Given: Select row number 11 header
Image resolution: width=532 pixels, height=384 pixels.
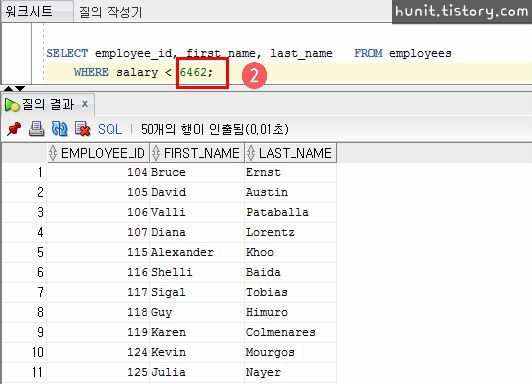Looking at the screenshot, I should [x=24, y=372].
